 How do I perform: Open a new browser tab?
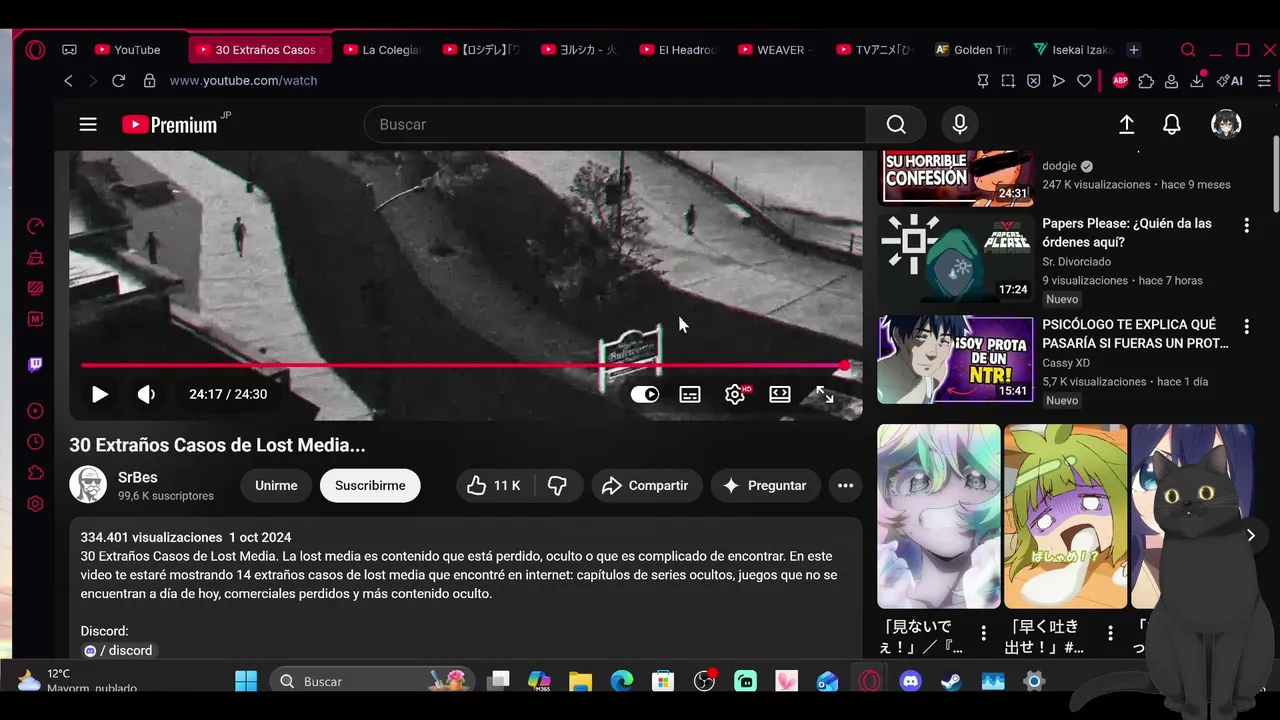pos(1133,50)
